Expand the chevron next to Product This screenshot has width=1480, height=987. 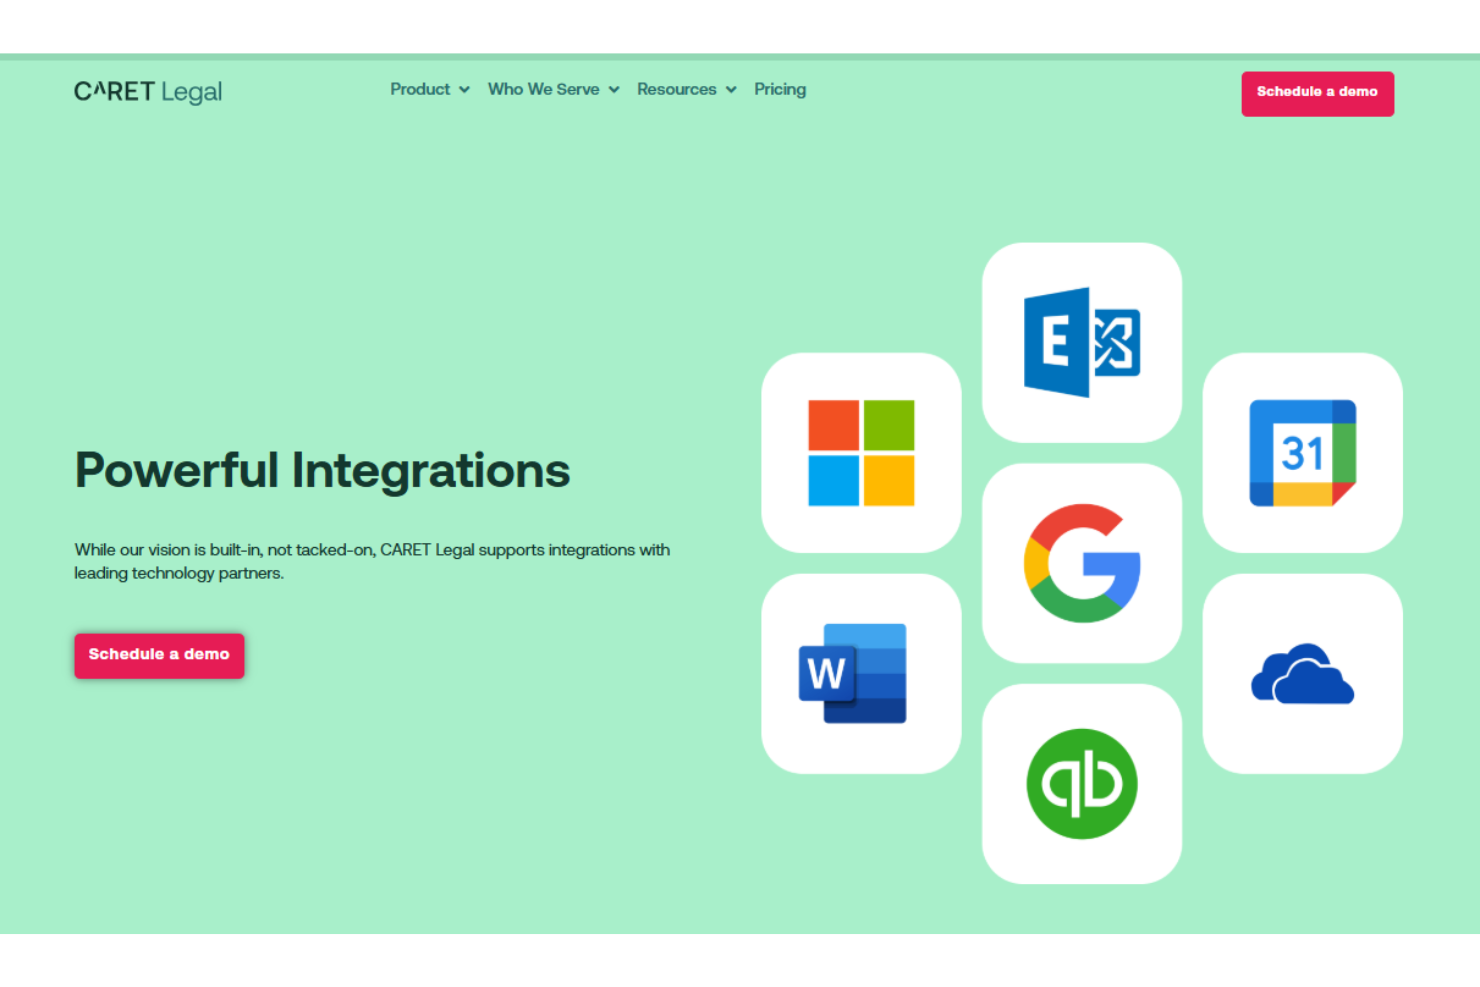click(464, 90)
